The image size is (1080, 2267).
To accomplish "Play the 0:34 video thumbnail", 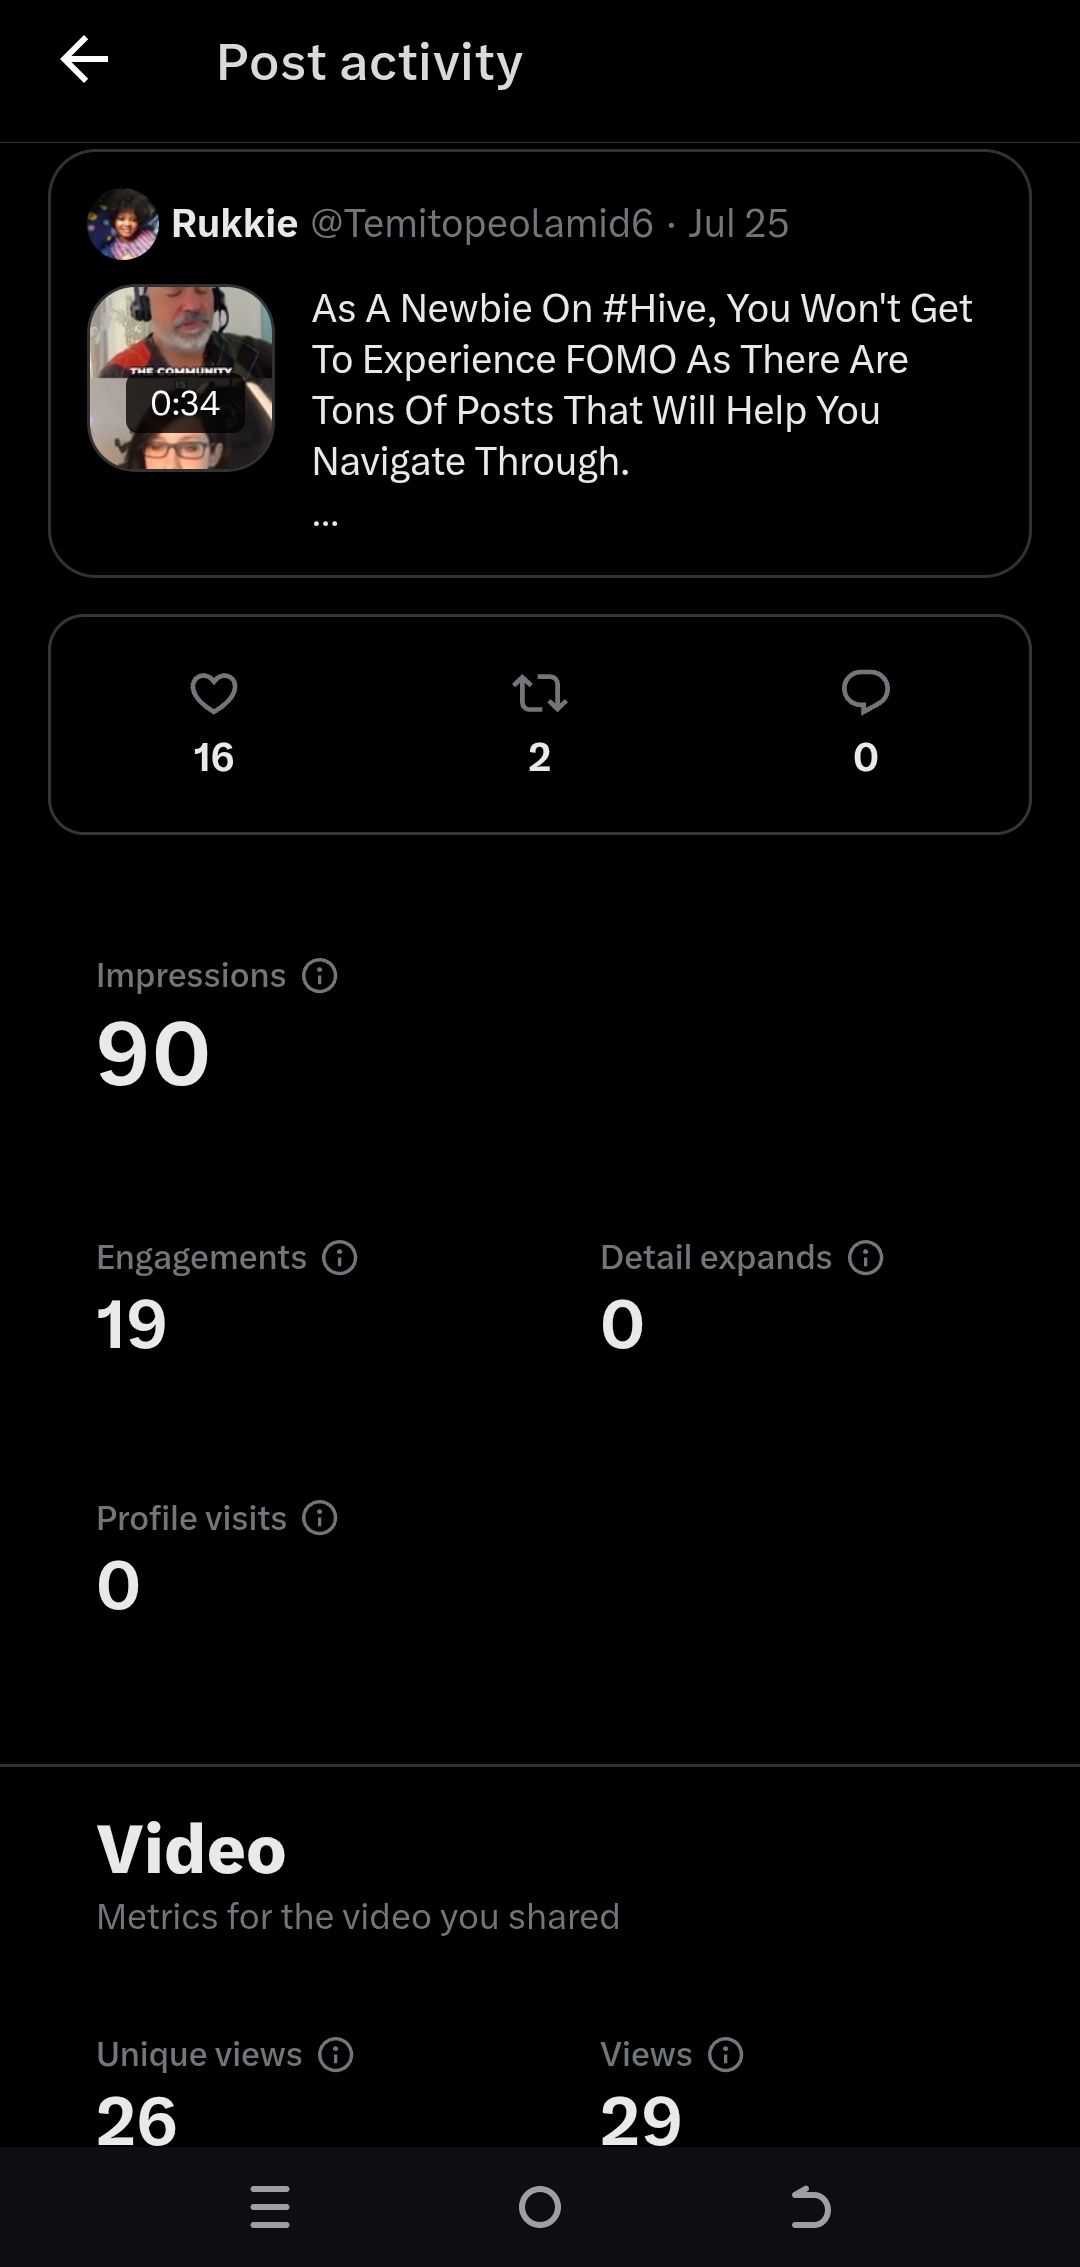I will [181, 378].
